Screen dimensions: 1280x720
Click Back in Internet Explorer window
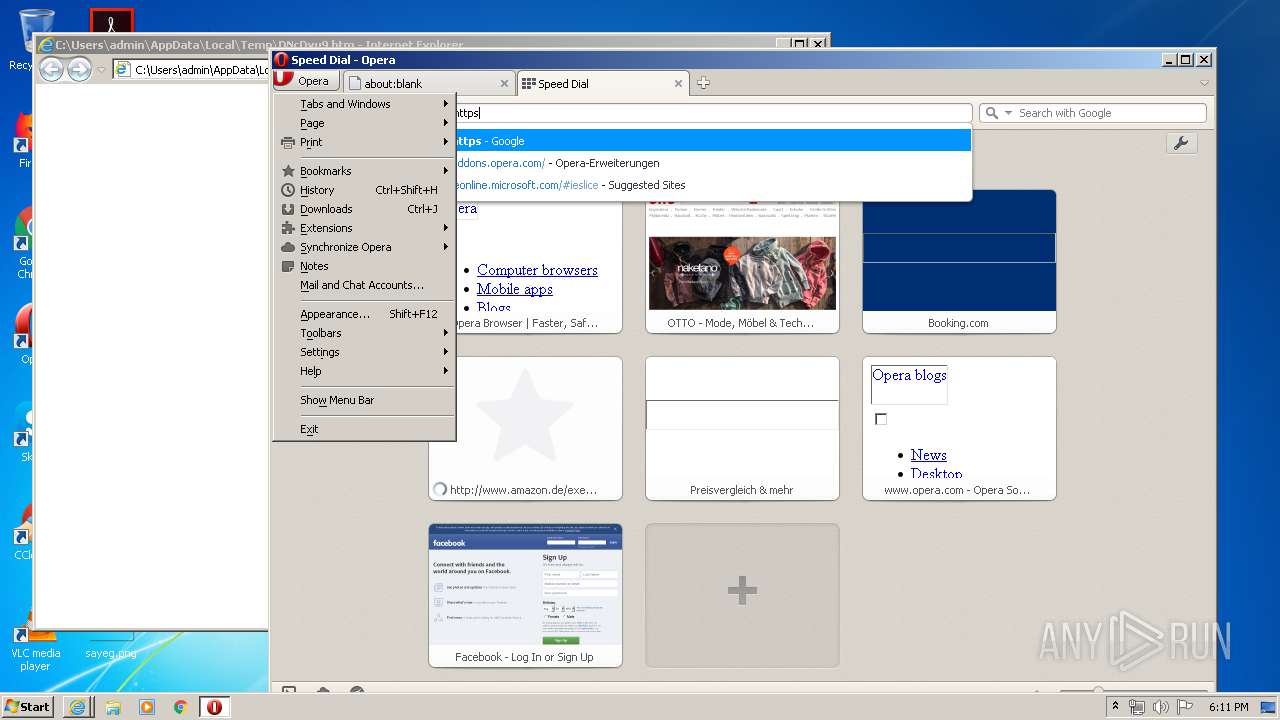point(51,69)
